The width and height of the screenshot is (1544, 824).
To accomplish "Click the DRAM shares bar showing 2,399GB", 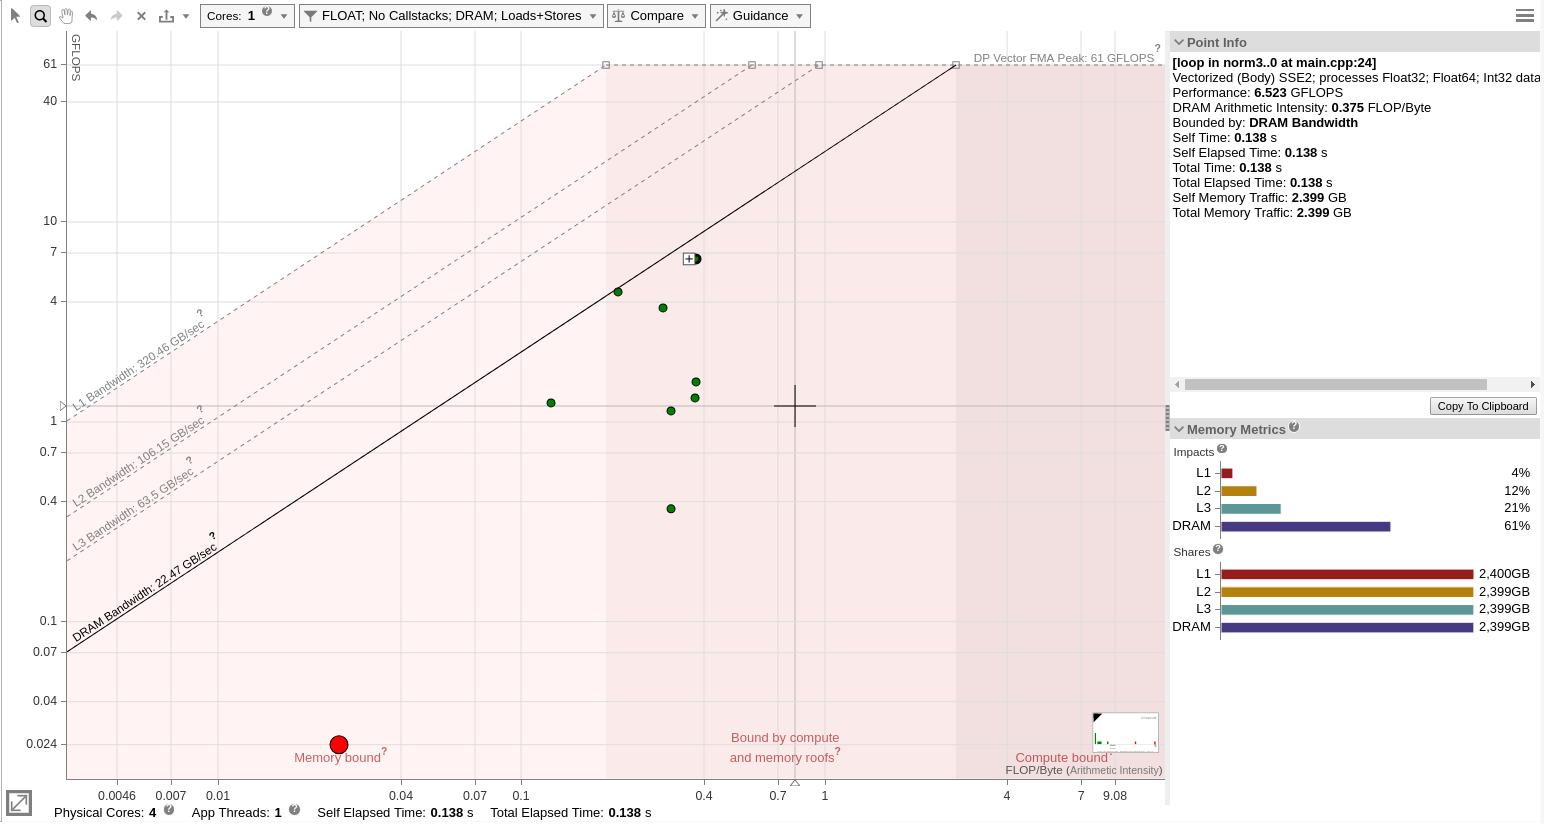I will tap(1347, 628).
